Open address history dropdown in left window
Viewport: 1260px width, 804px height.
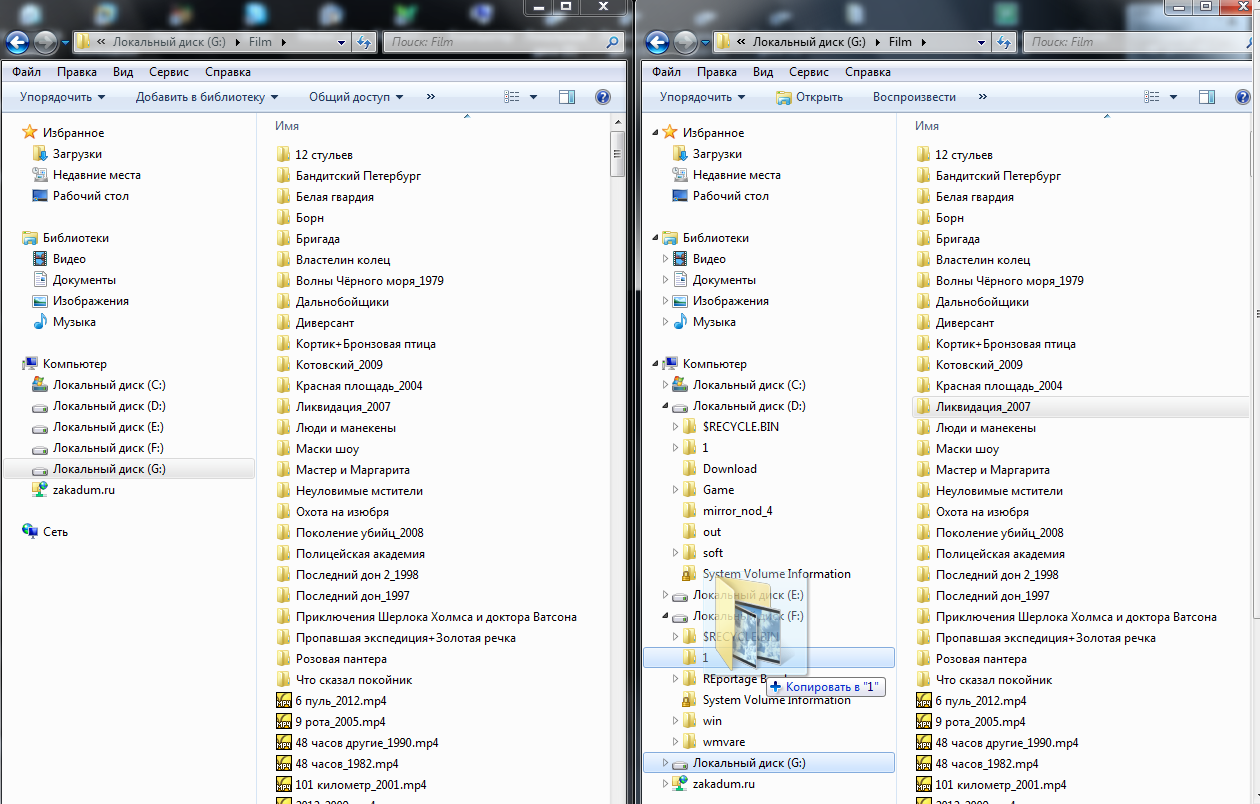point(341,42)
